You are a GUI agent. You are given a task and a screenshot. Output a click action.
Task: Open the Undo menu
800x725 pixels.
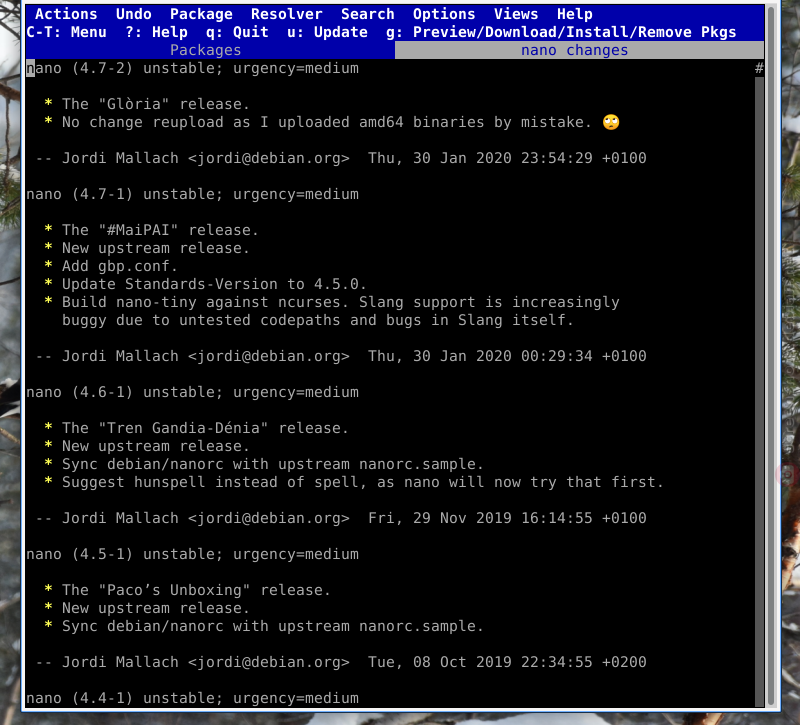pos(134,14)
